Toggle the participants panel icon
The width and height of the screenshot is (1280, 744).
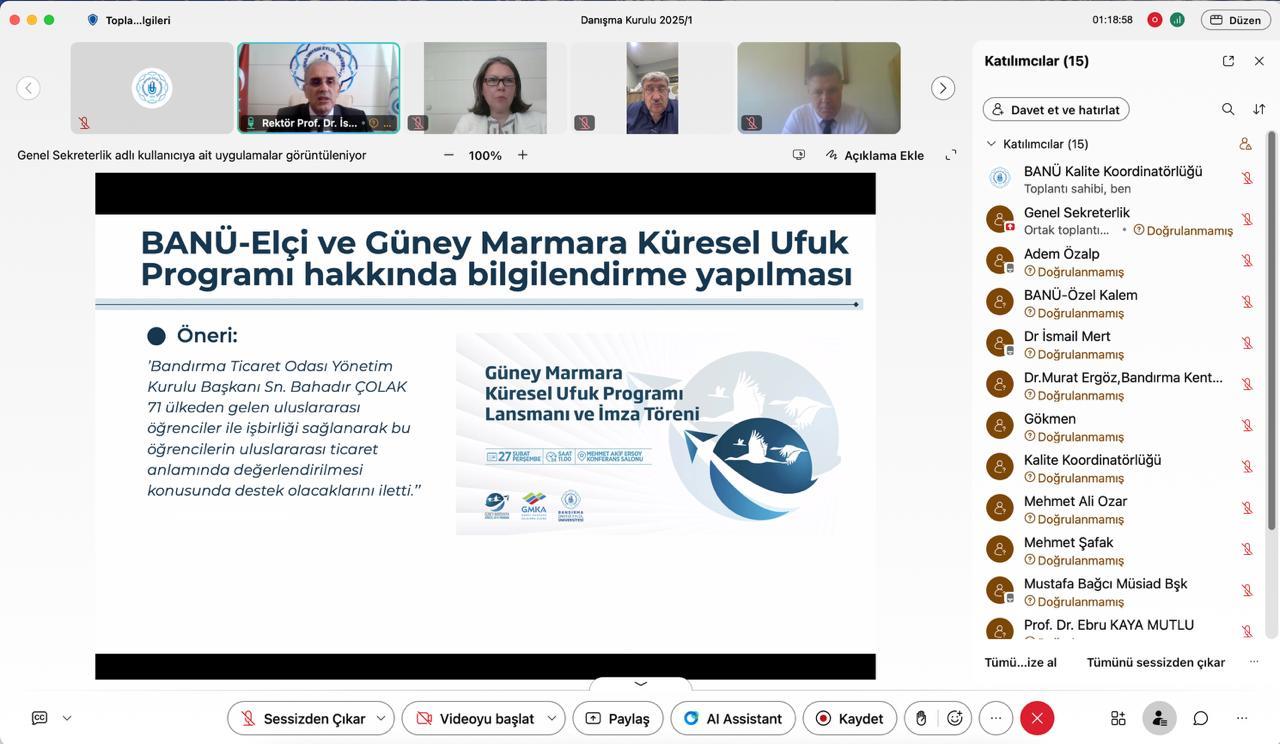coord(1159,718)
